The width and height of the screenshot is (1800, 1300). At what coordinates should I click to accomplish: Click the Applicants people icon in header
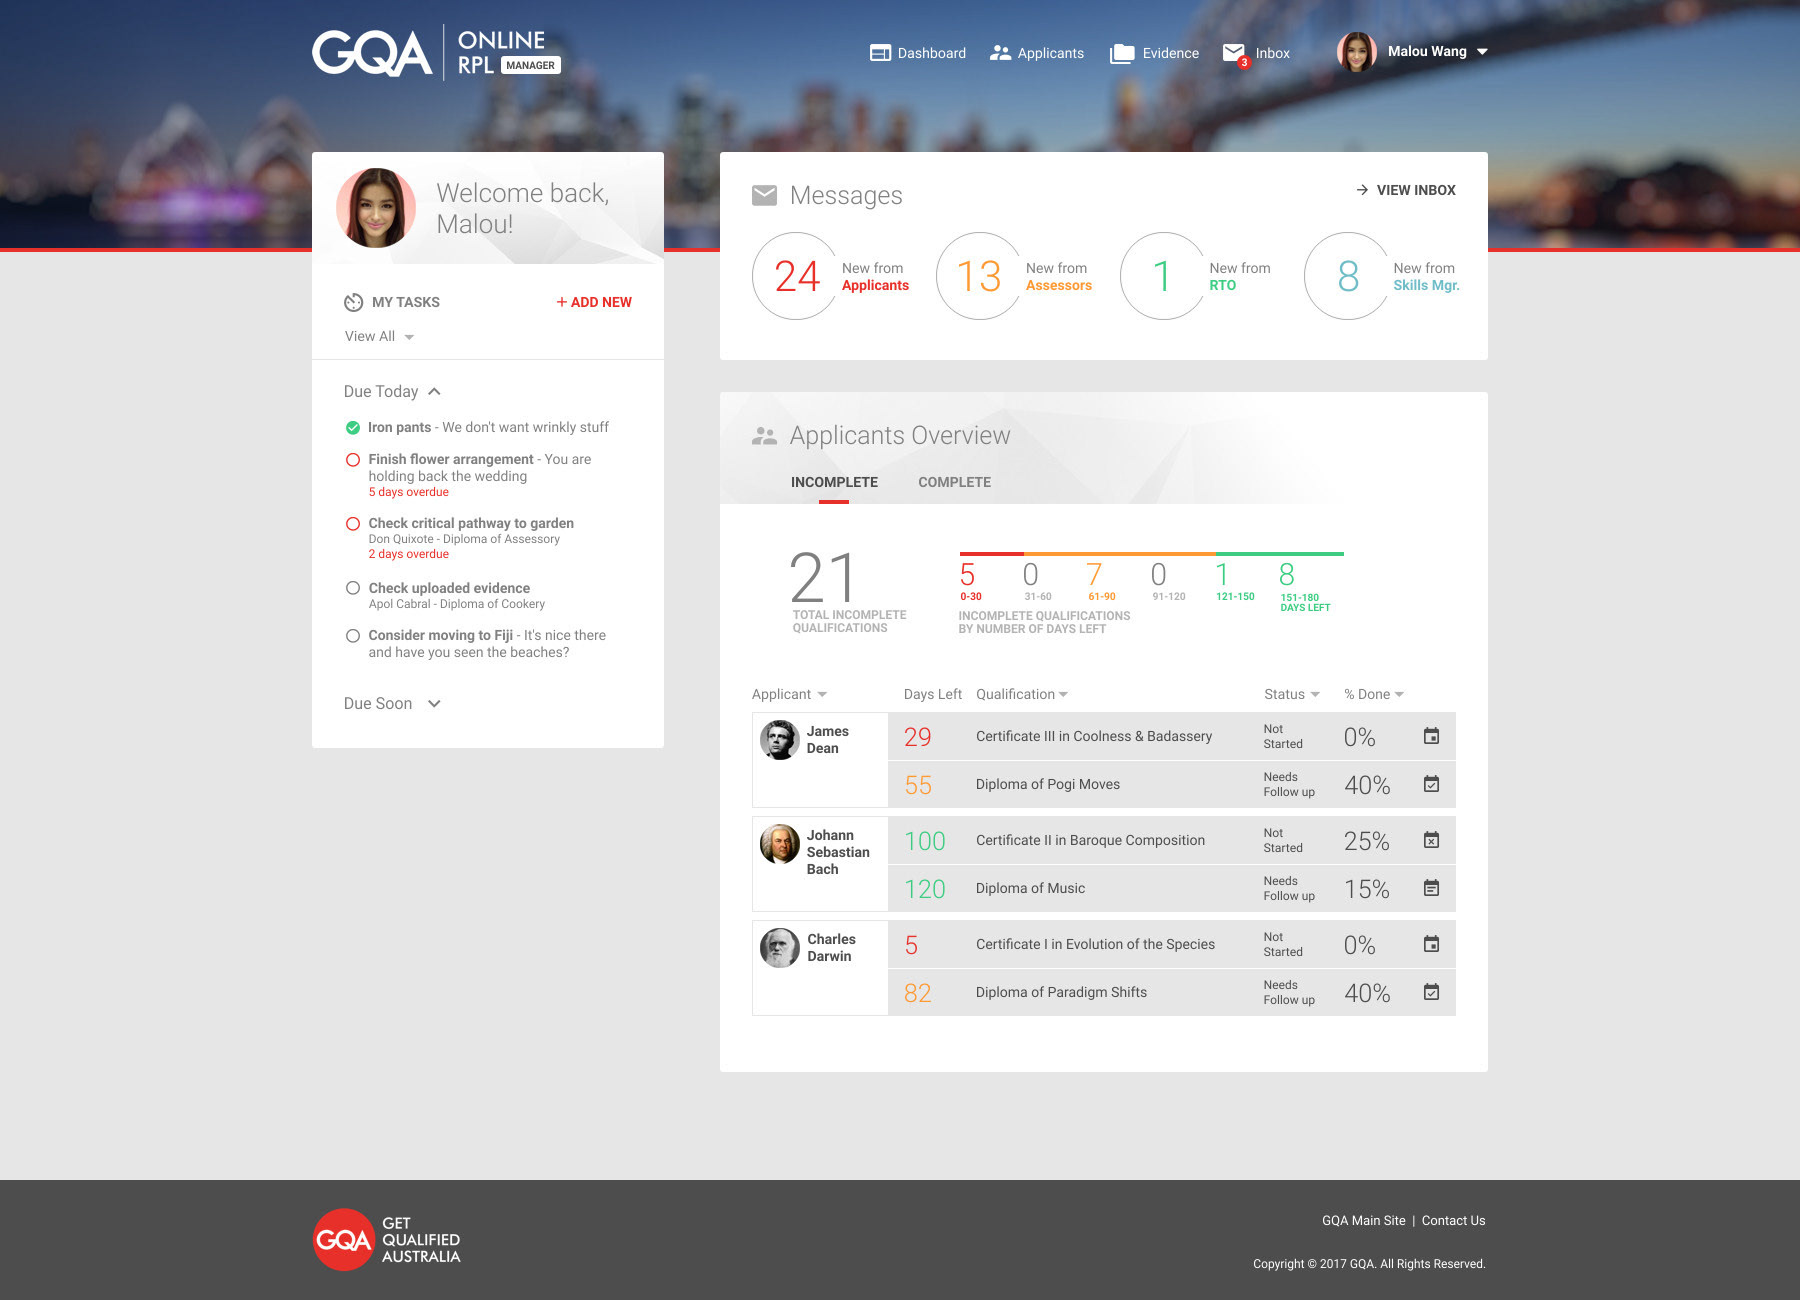(1000, 53)
